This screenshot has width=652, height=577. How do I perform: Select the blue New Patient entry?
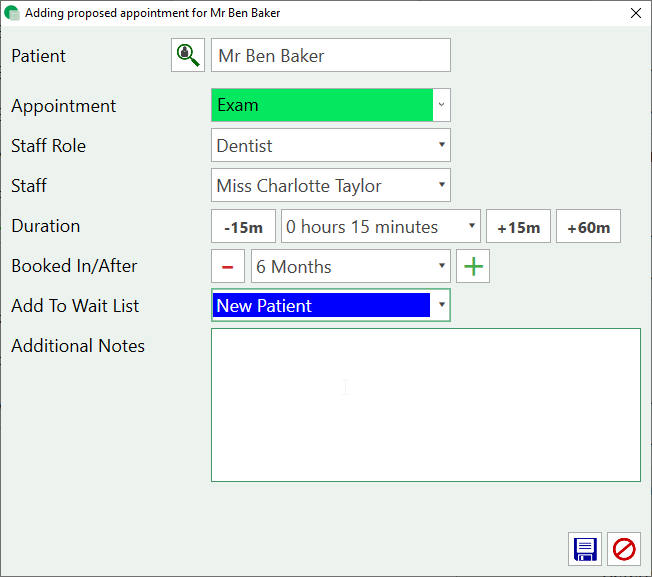point(321,305)
